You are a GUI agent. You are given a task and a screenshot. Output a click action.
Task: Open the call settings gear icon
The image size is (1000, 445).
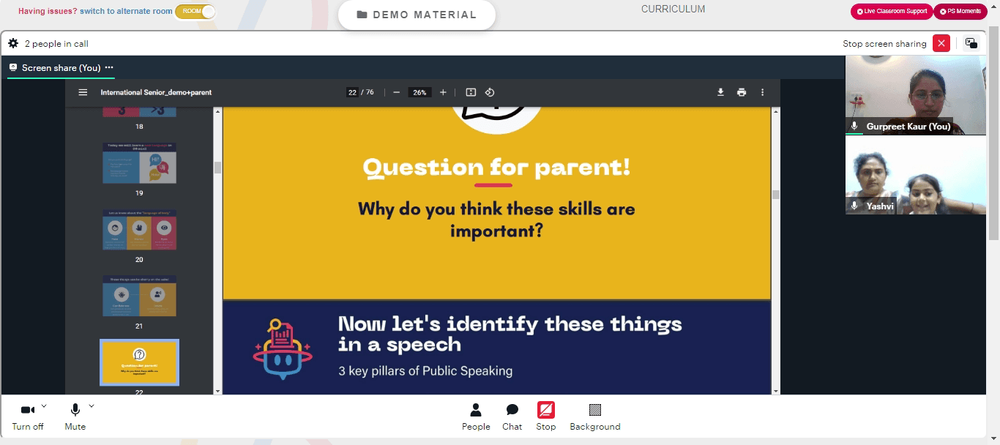pyautogui.click(x=13, y=44)
